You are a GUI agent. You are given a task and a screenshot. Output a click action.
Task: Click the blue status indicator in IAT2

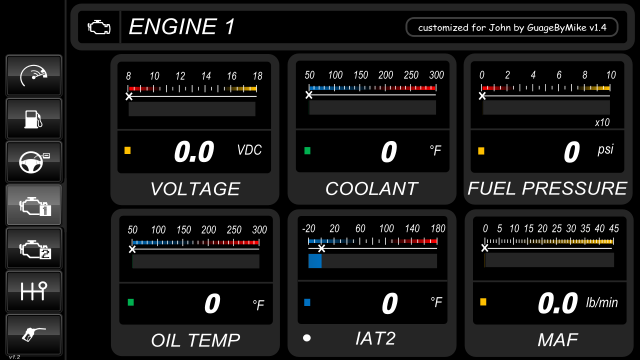pos(307,302)
